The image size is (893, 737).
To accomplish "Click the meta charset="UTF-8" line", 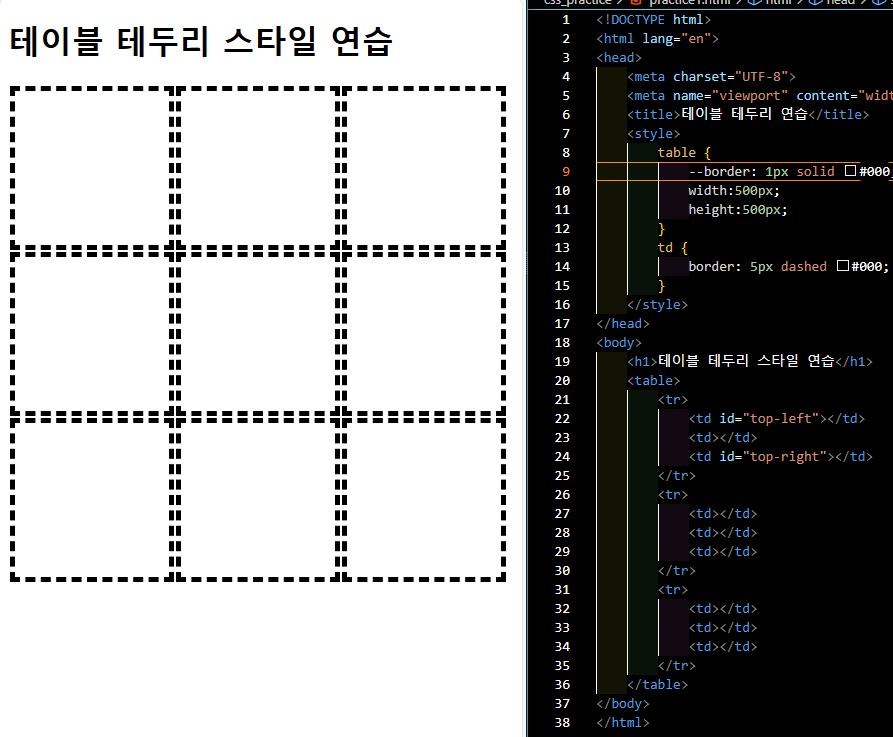I will [711, 76].
